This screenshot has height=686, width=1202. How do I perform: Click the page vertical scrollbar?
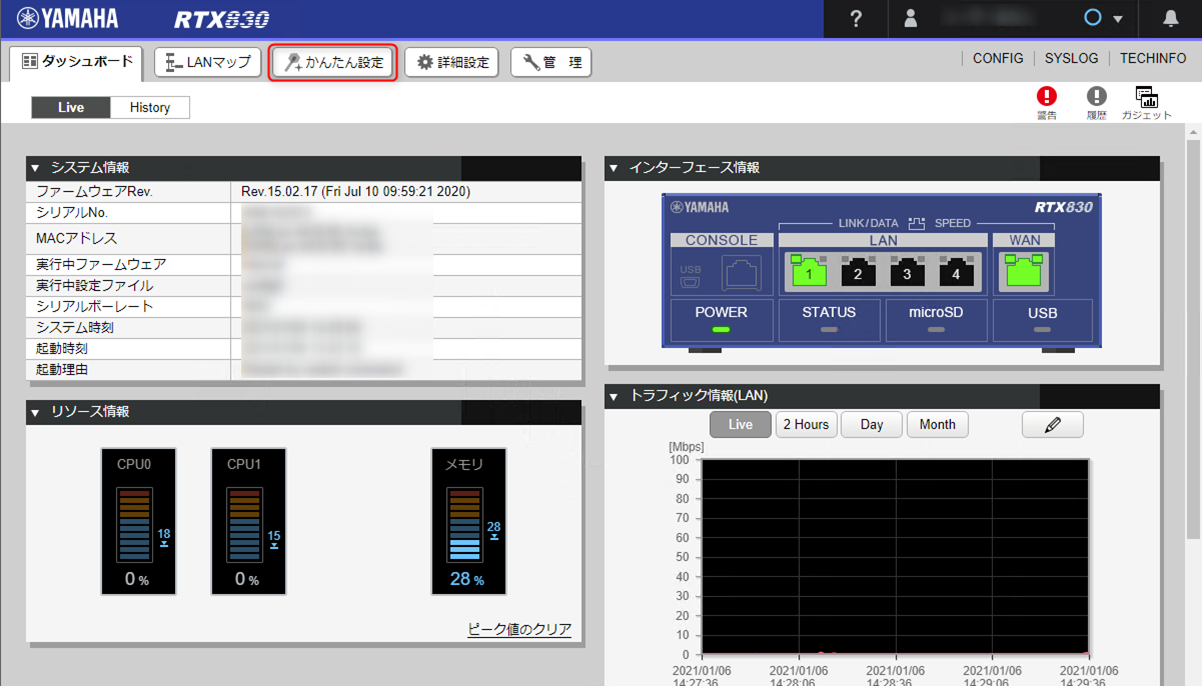tap(1193, 340)
